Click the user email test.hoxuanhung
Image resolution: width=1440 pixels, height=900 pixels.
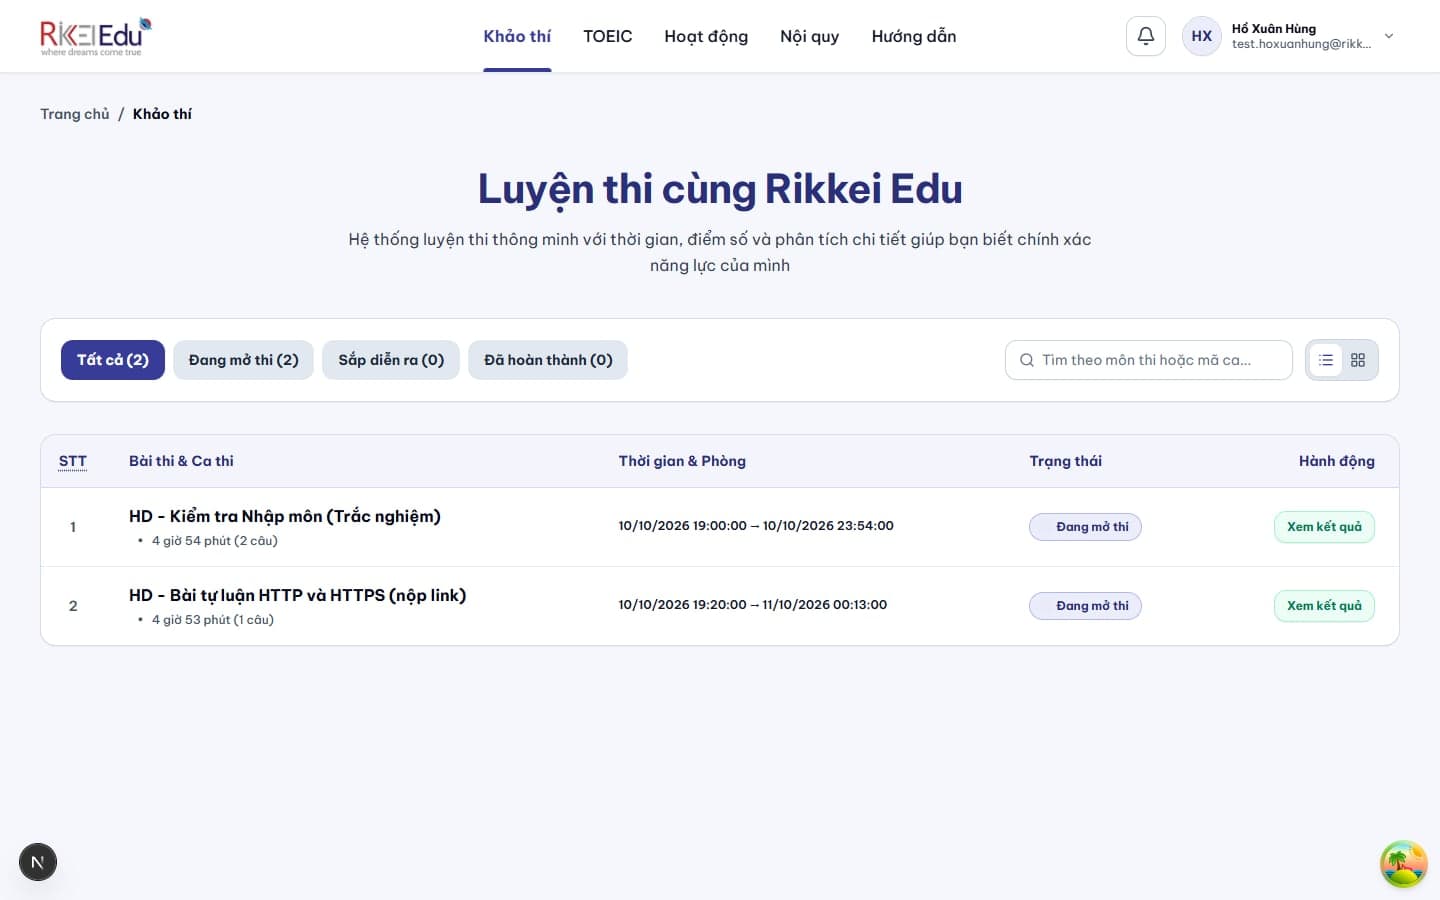pyautogui.click(x=1302, y=44)
